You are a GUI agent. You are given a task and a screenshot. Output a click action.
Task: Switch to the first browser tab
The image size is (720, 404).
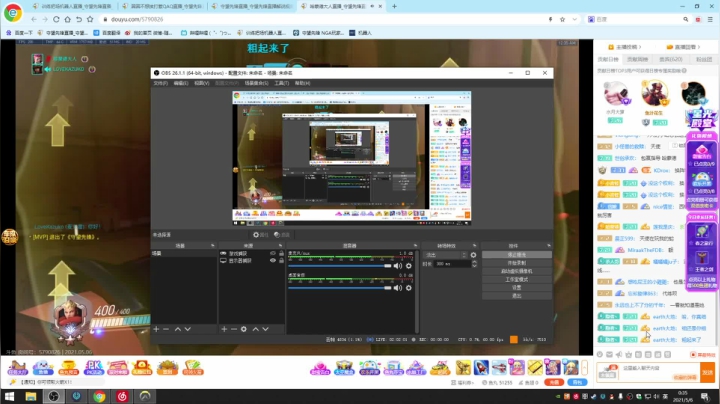[x=73, y=6]
